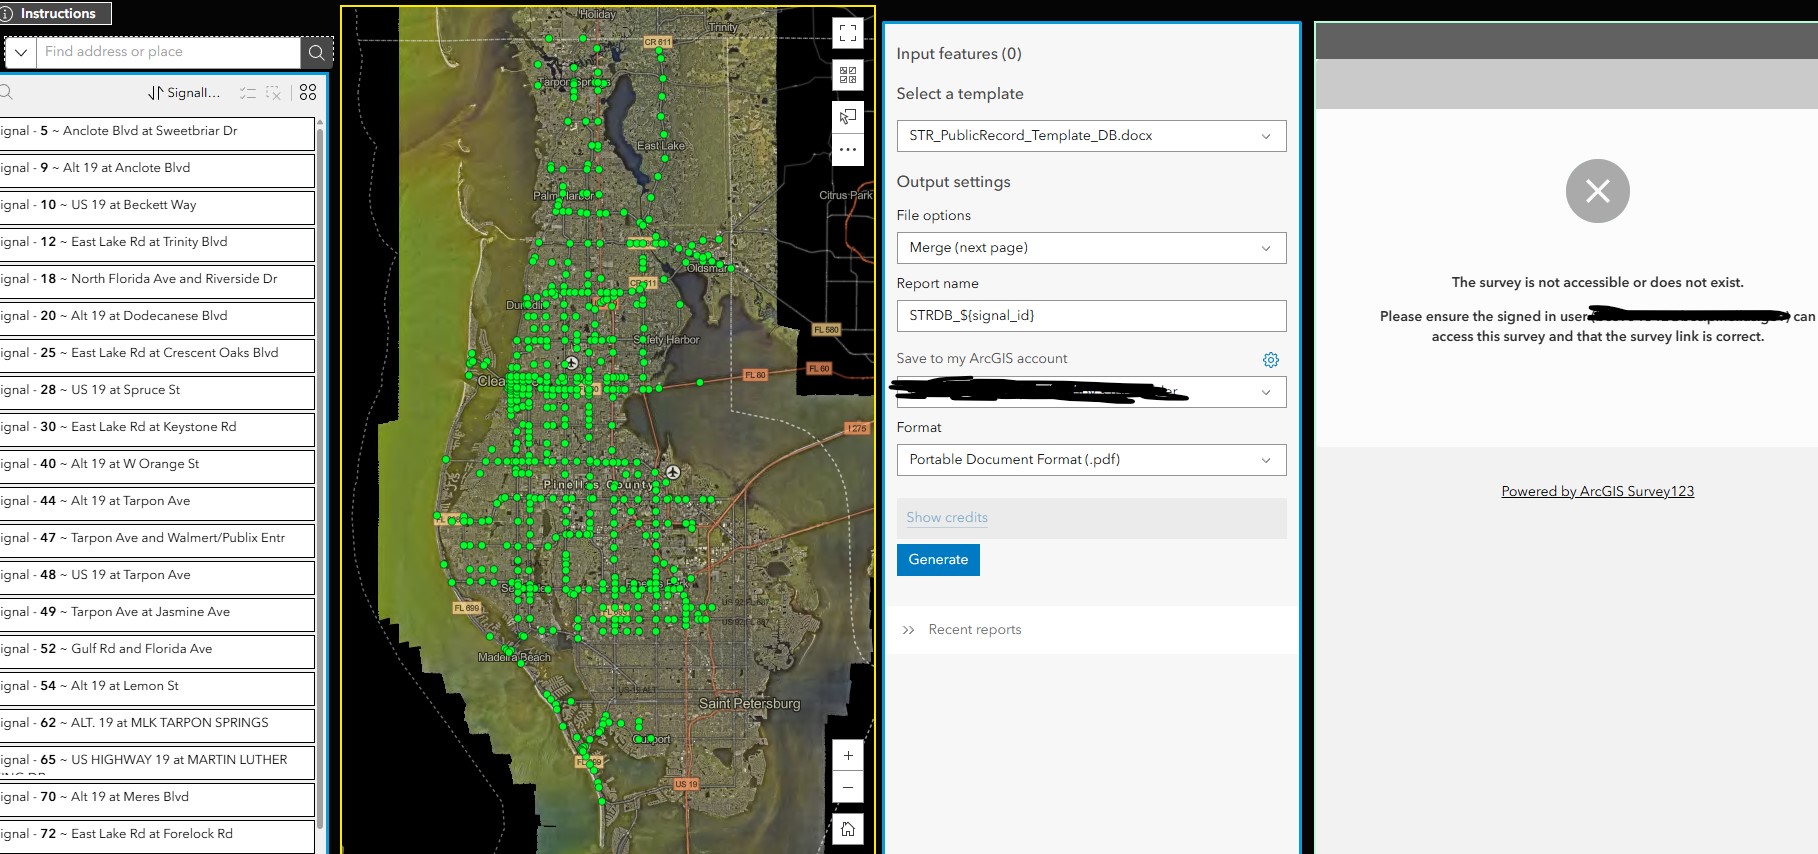Click the fullscreen map icon
1818x854 pixels.
848,34
